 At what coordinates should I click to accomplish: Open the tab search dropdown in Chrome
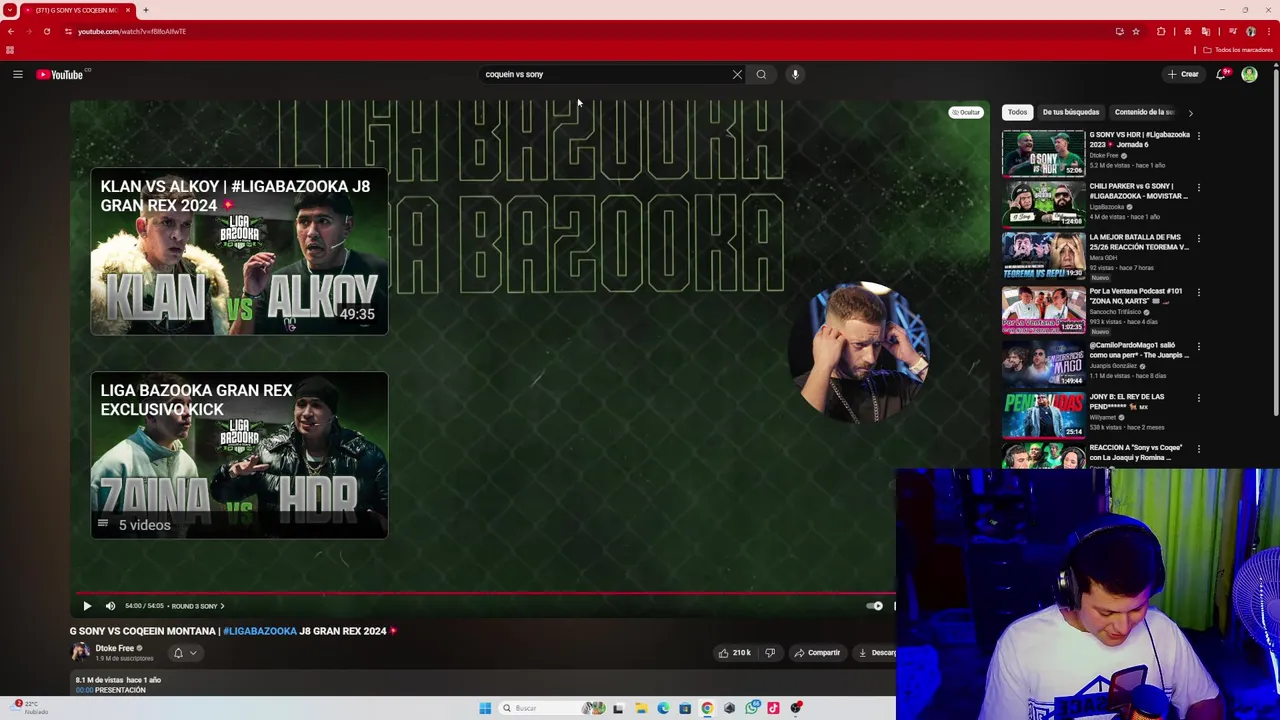pos(11,10)
